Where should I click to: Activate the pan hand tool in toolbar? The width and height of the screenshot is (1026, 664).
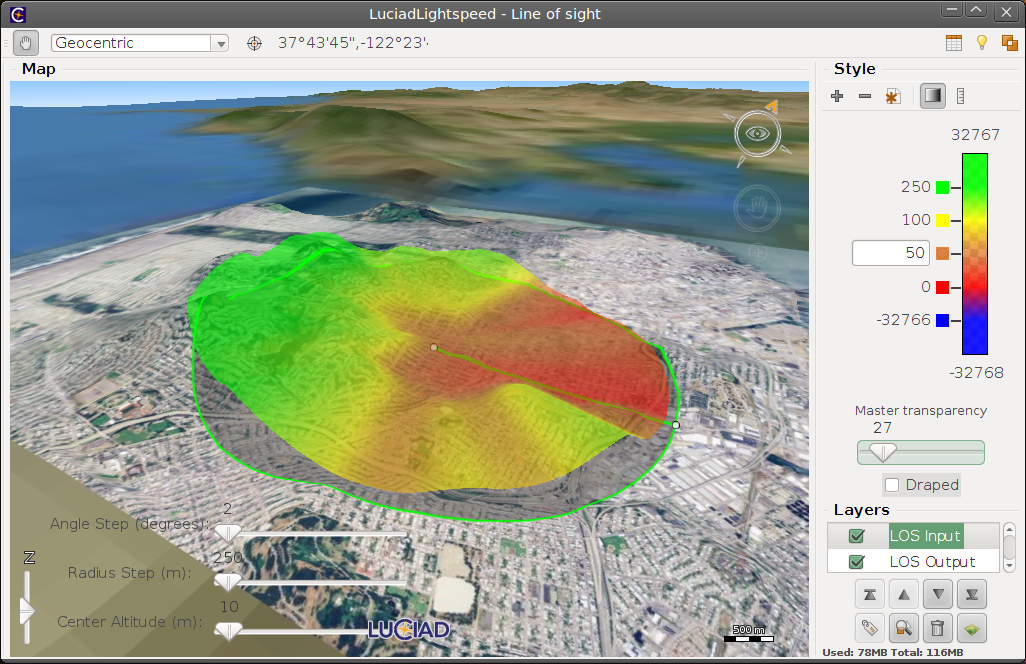(26, 43)
